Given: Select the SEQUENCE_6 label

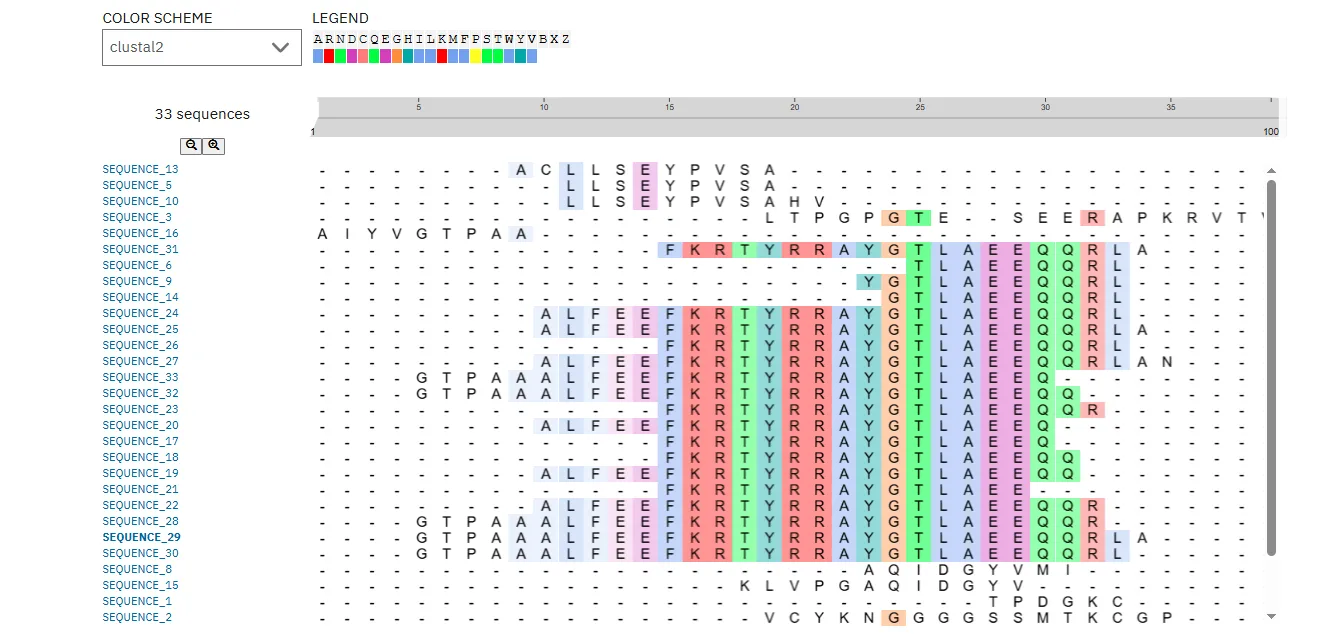Looking at the screenshot, I should tap(137, 265).
